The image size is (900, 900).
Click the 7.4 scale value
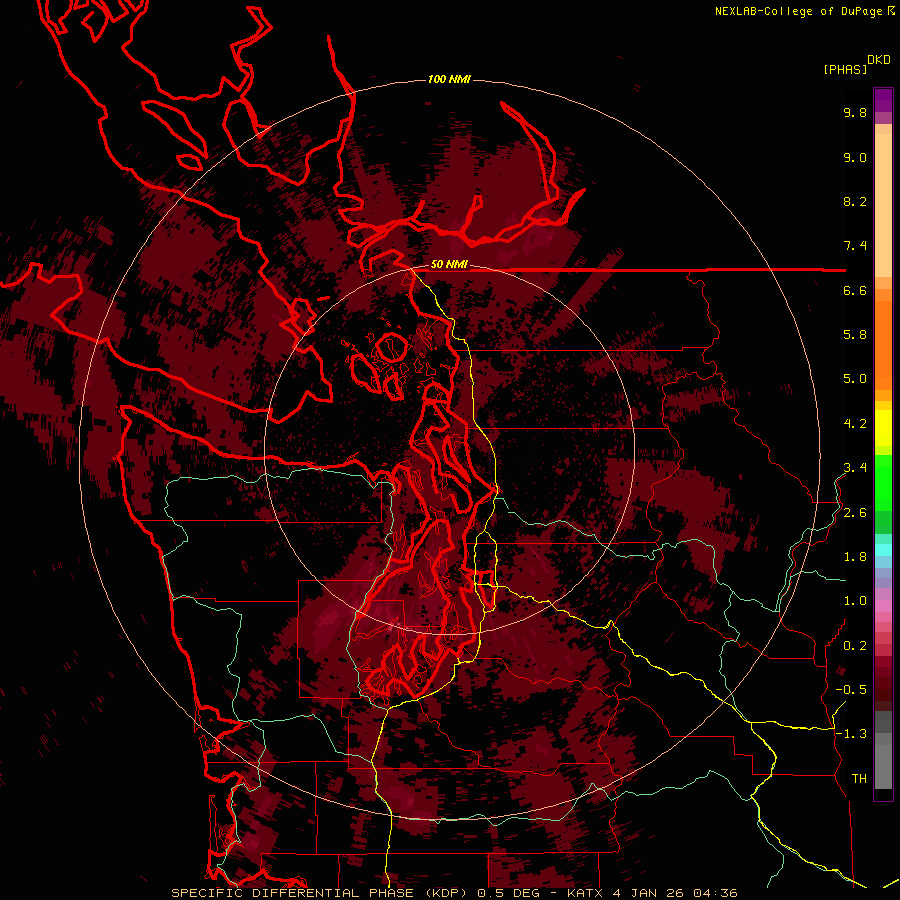click(x=855, y=246)
